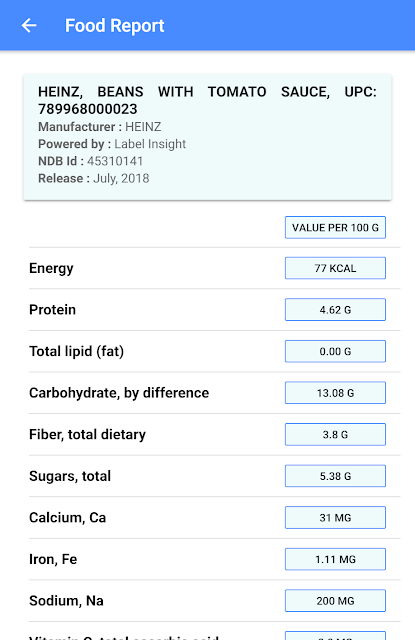Select the Protein row label

pyautogui.click(x=52, y=310)
